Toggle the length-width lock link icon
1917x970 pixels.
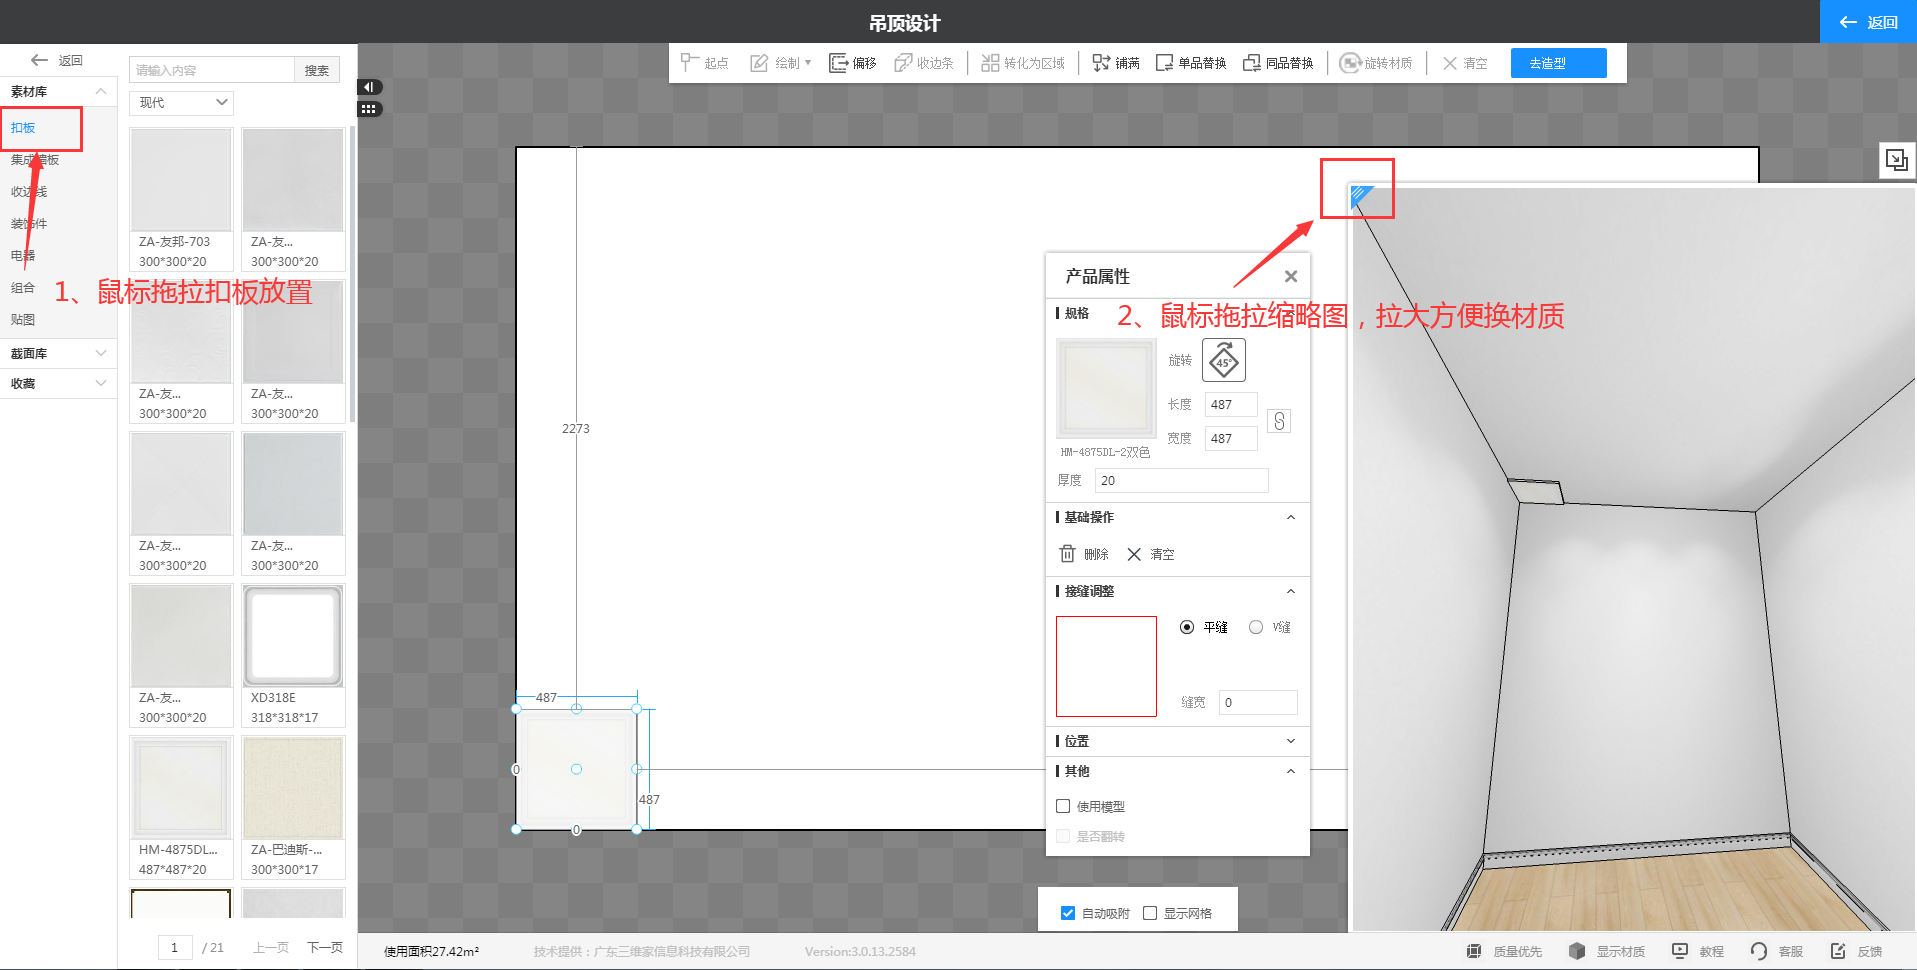tap(1279, 421)
